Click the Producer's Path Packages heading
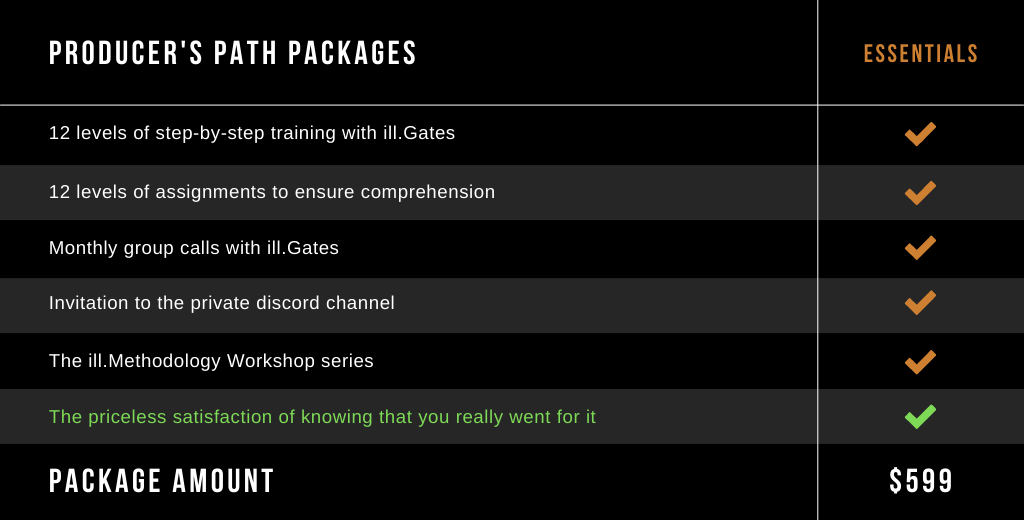Viewport: 1024px width, 520px height. point(232,53)
